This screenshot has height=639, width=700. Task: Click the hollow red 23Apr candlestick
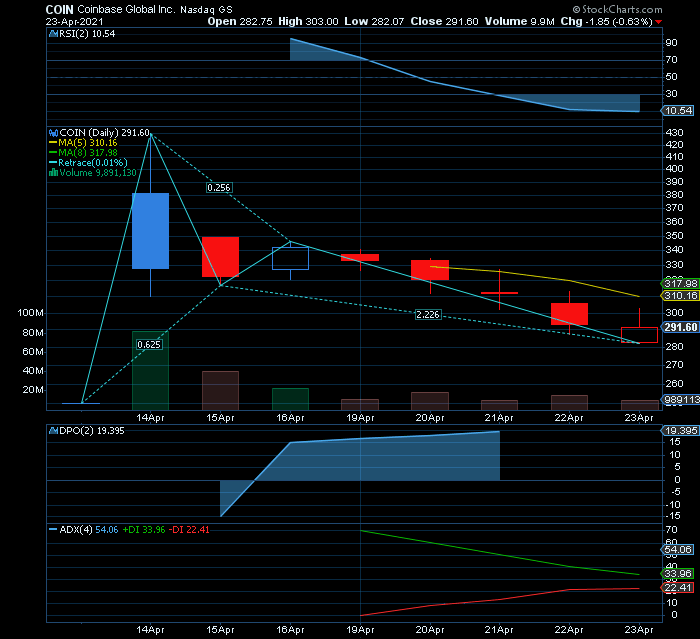(x=639, y=335)
